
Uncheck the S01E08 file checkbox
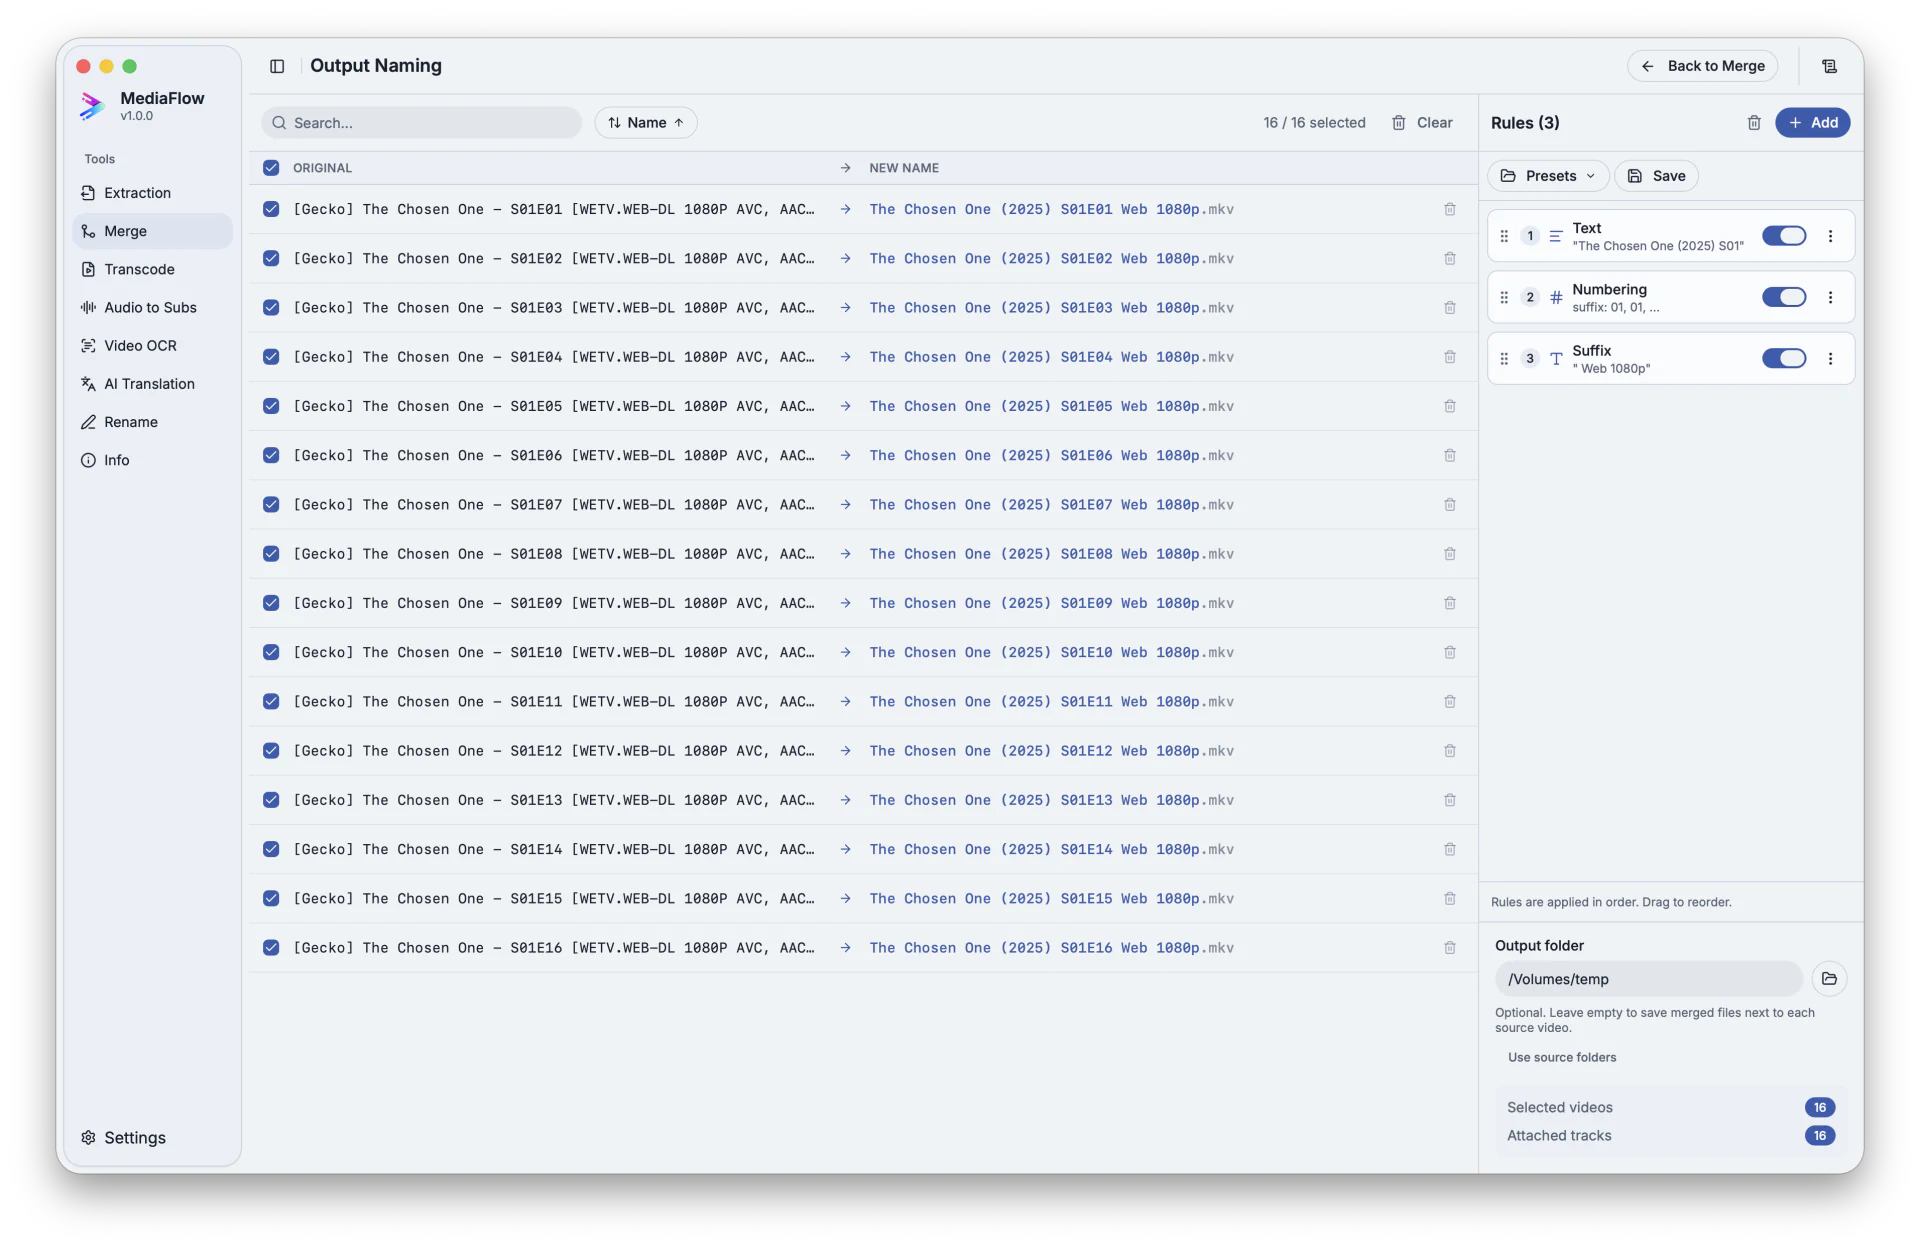(x=271, y=554)
